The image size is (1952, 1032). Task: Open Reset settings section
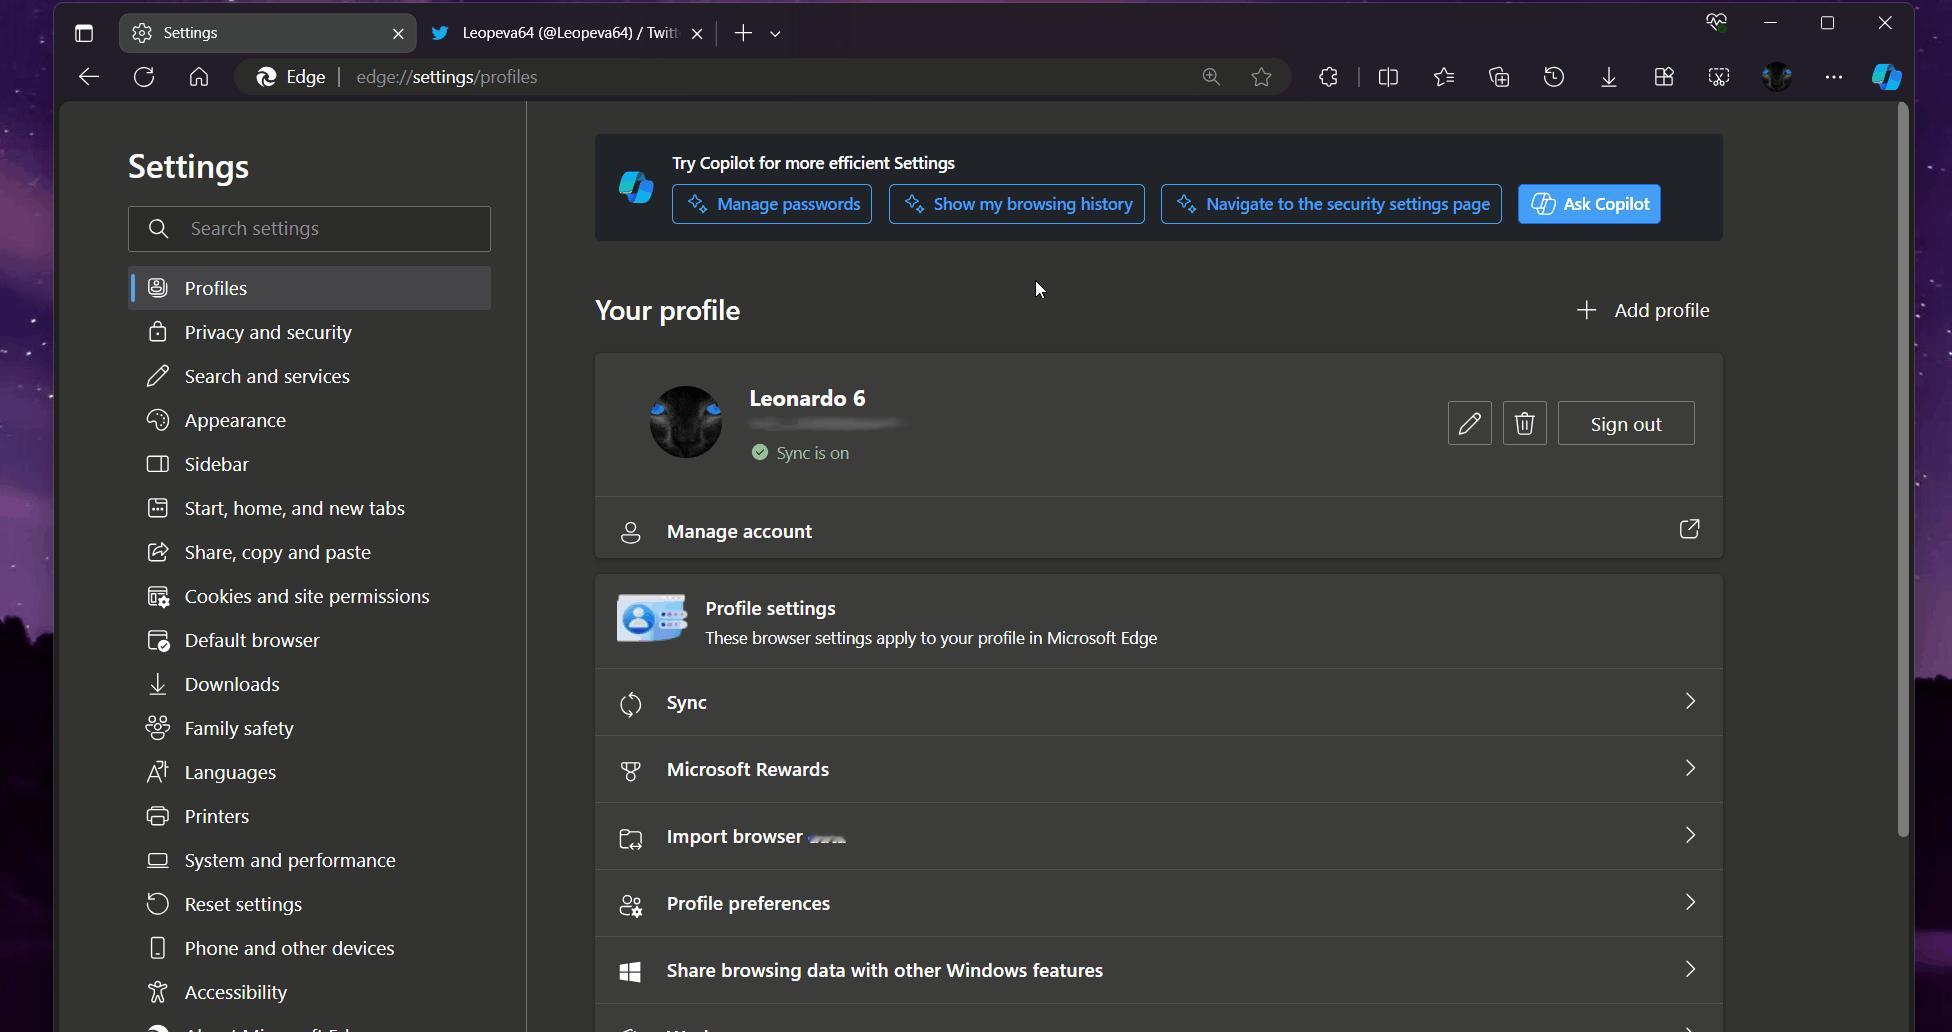click(309, 904)
